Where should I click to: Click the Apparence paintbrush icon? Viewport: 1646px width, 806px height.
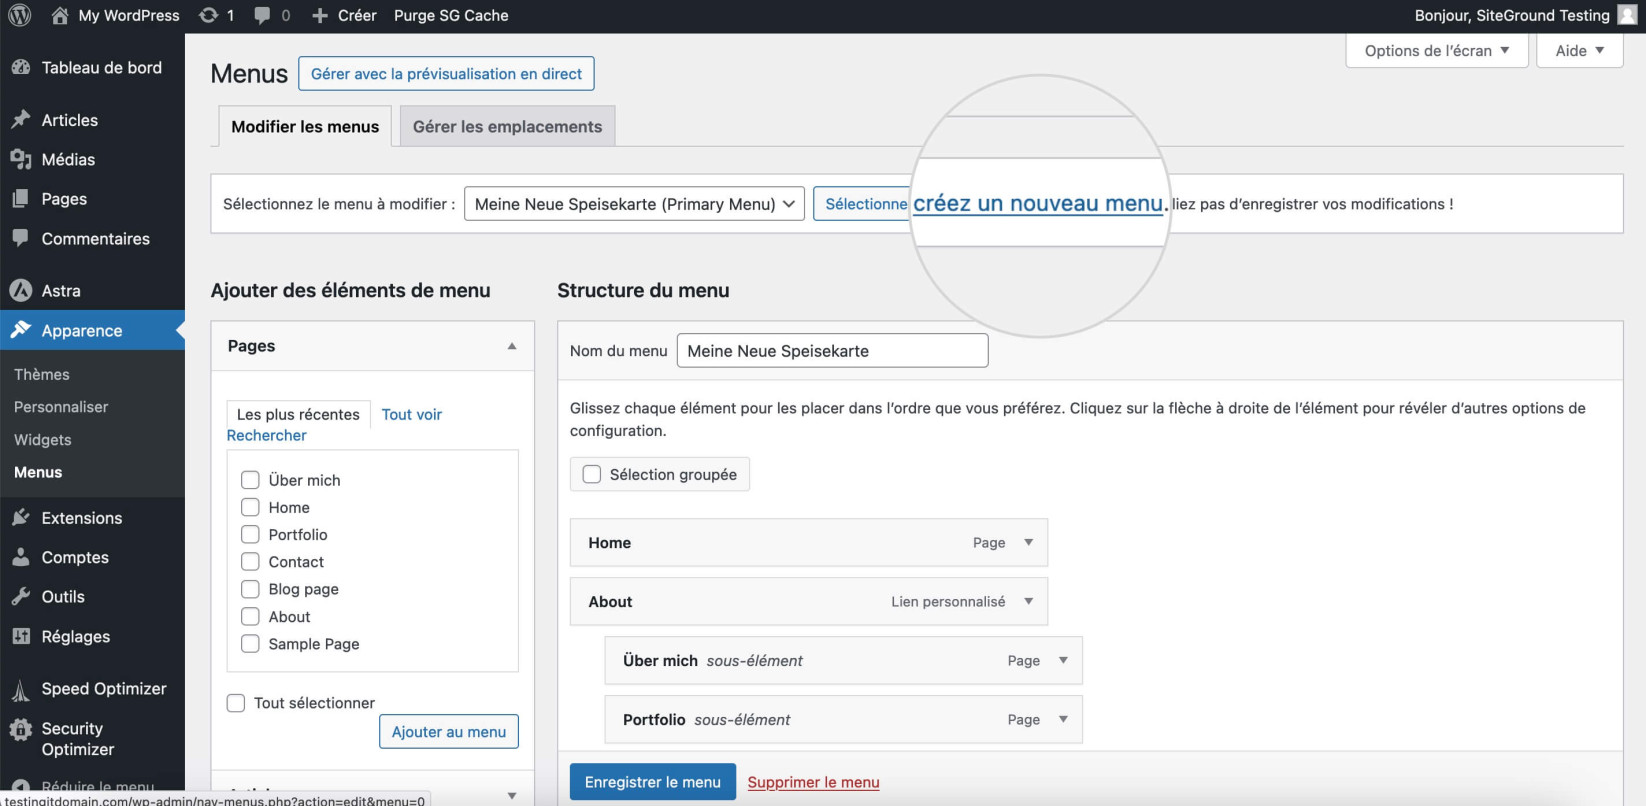pos(20,330)
